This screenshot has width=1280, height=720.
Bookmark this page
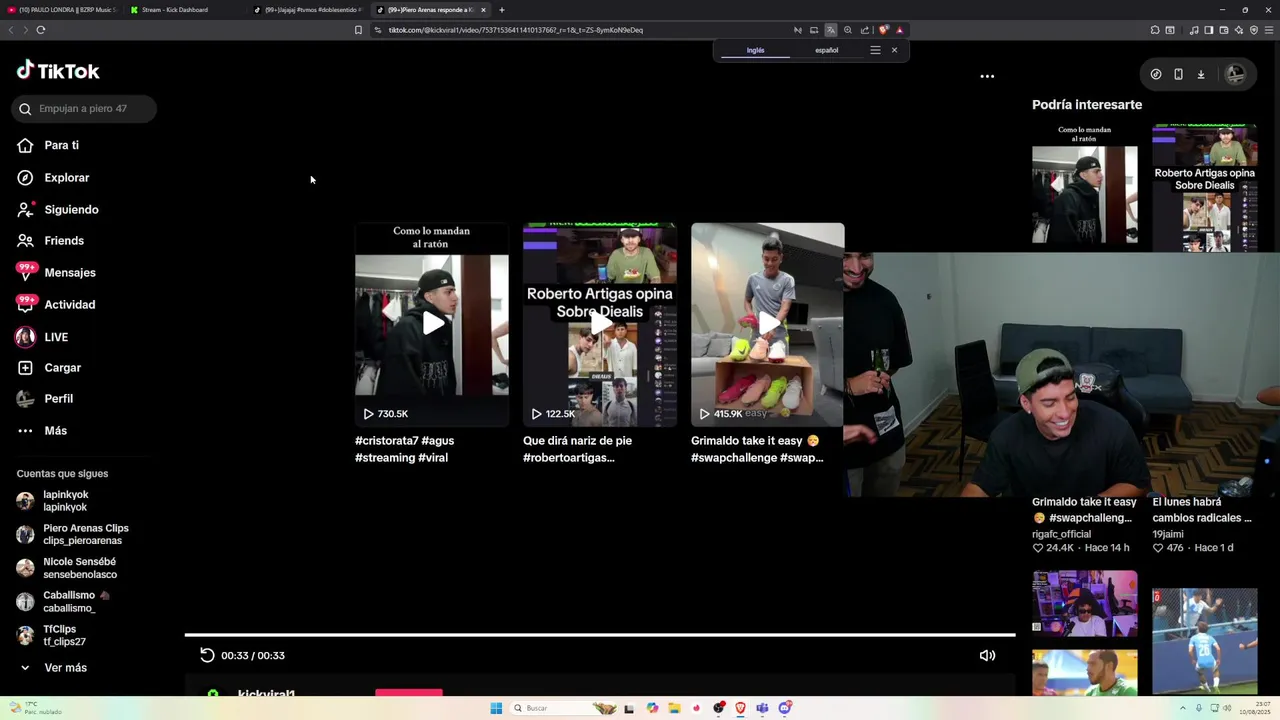(x=358, y=30)
